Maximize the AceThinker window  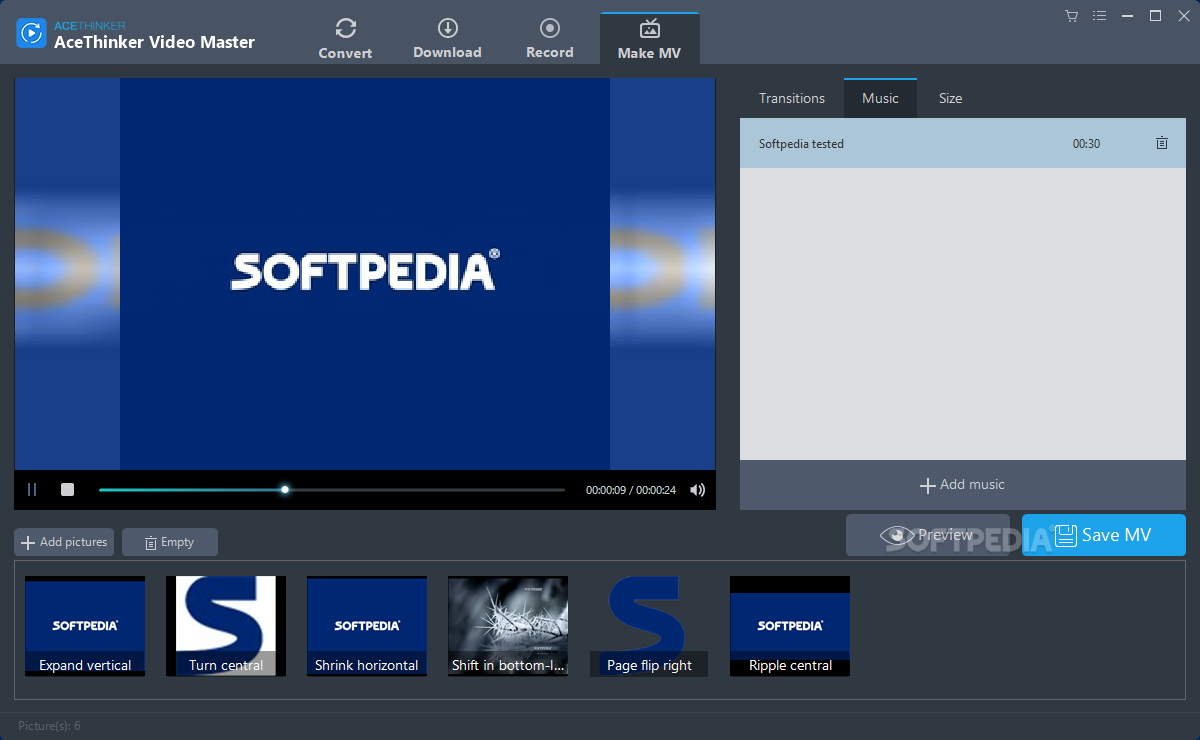tap(1155, 15)
